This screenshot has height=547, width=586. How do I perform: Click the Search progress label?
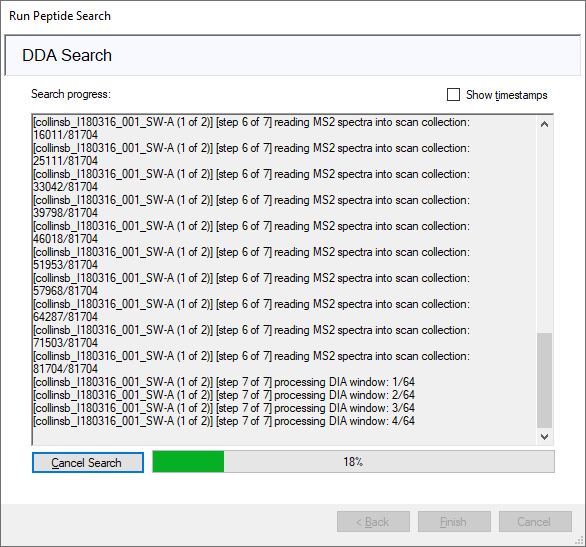pos(71,94)
